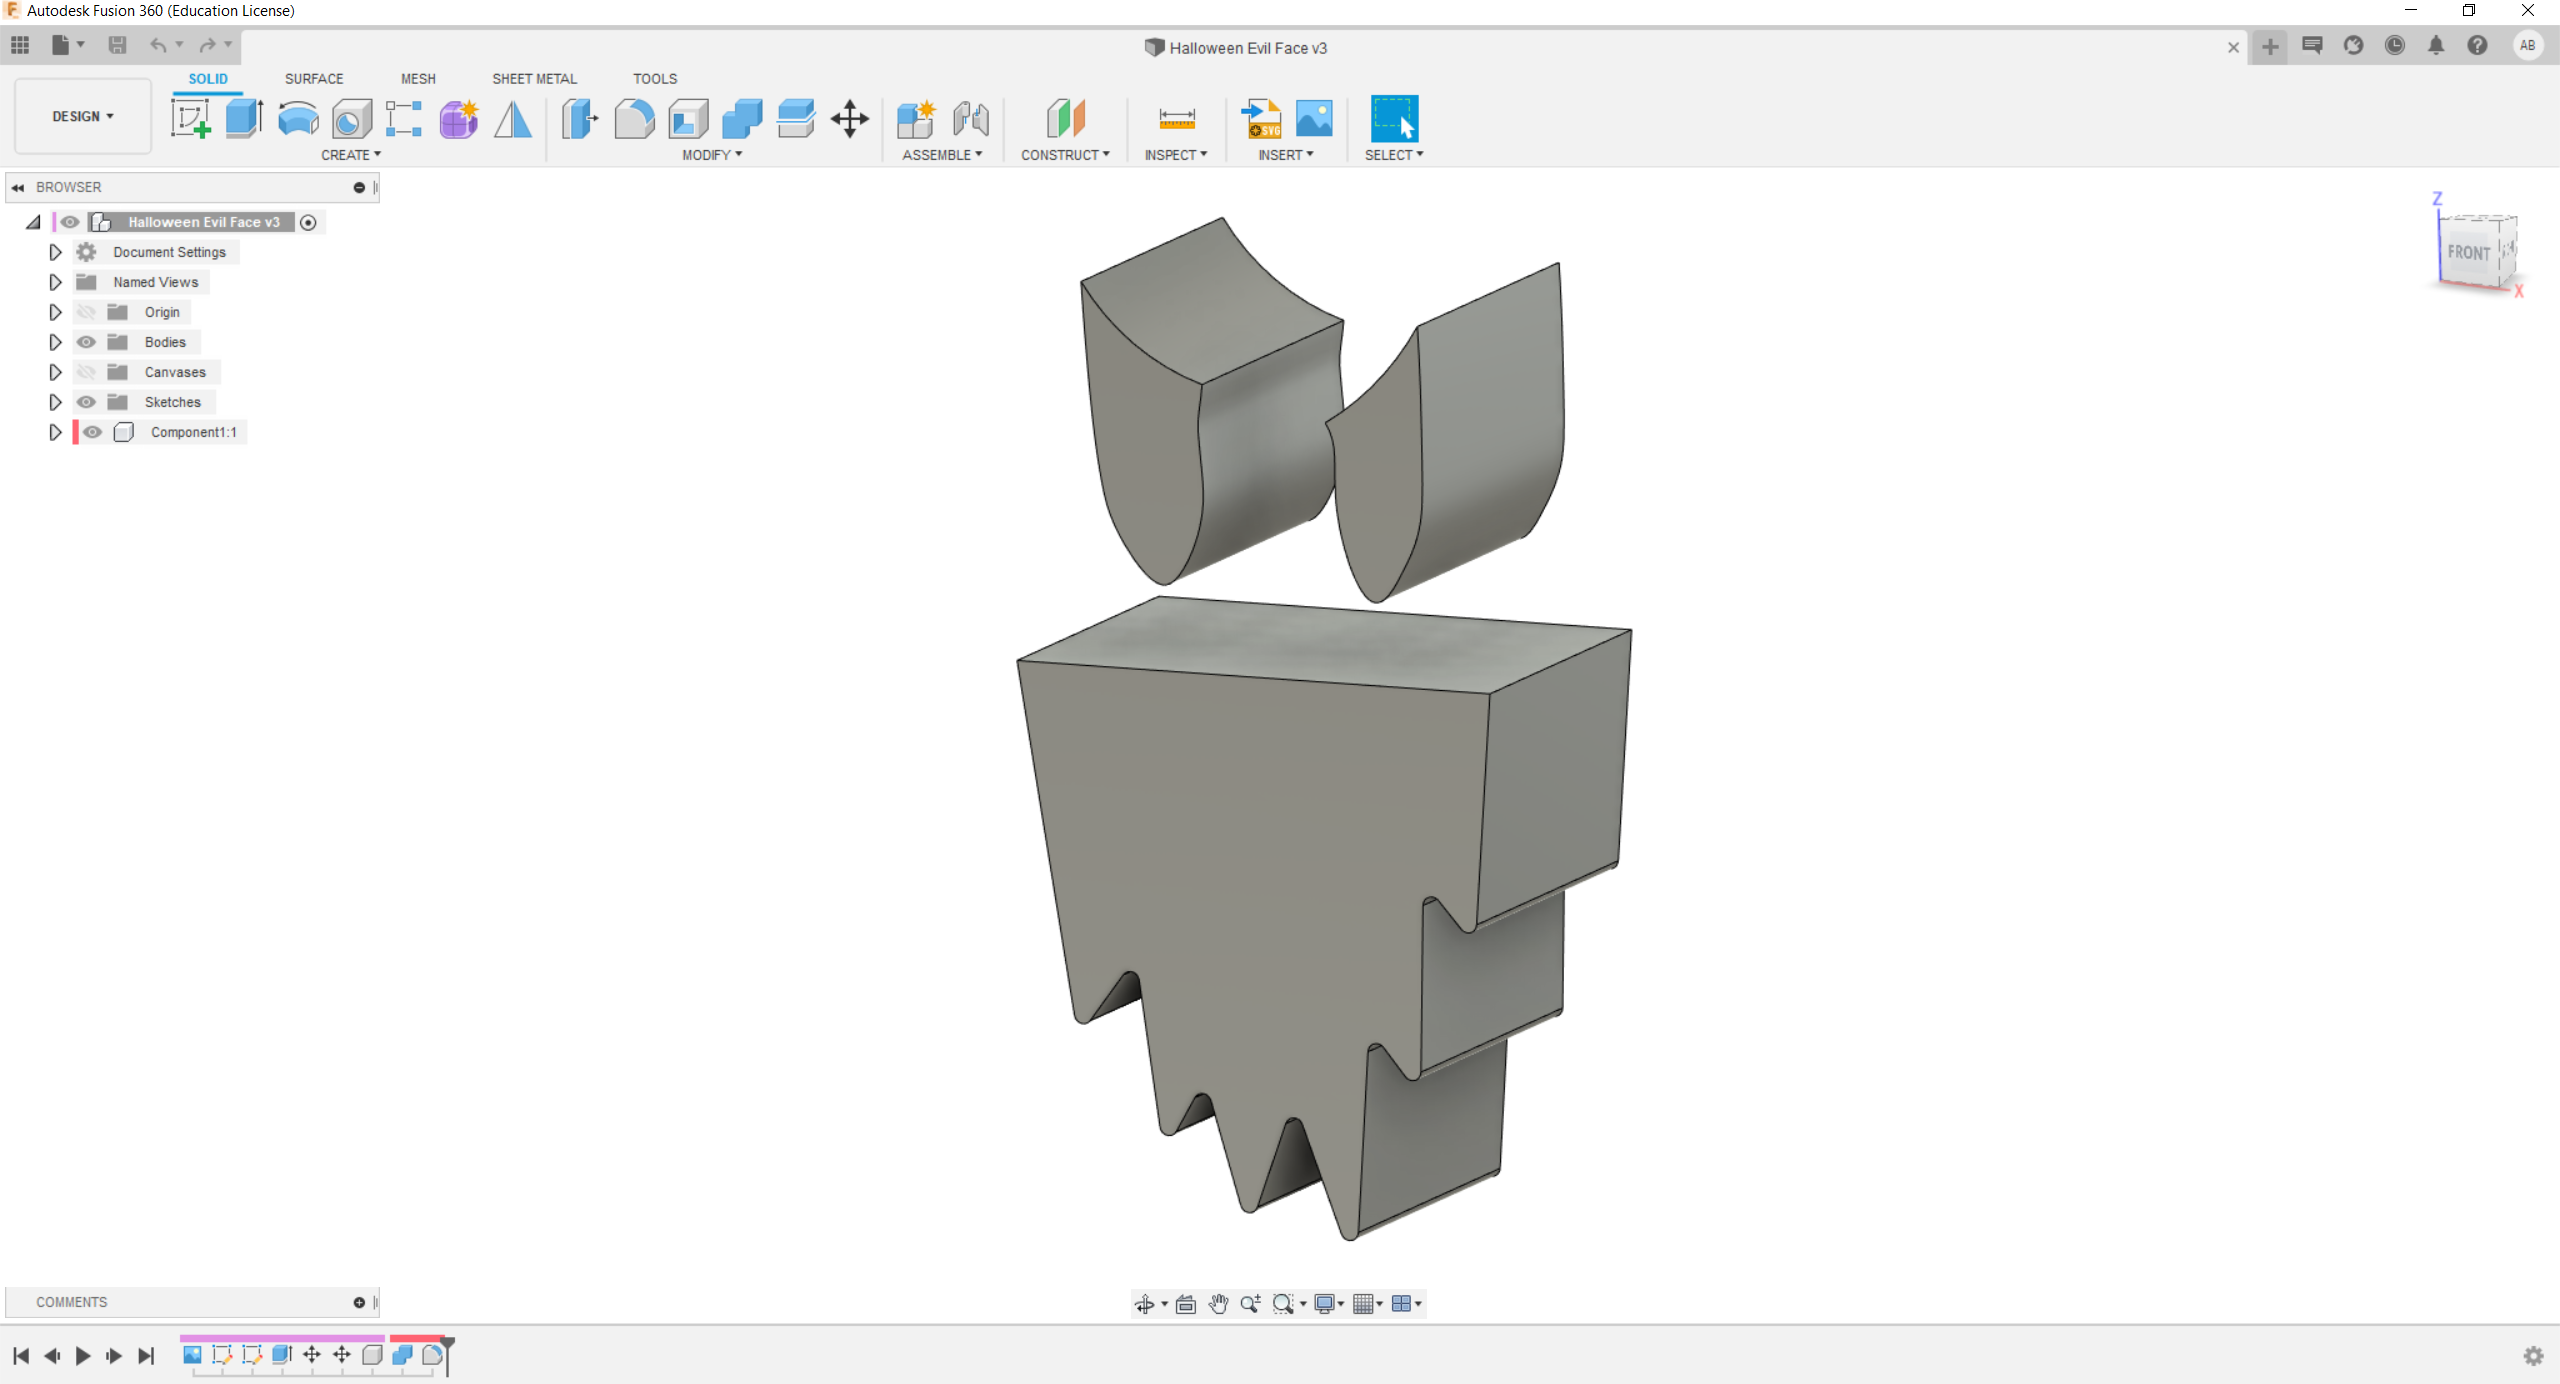
Task: Click the Move/Copy arrows tool
Action: 850,119
